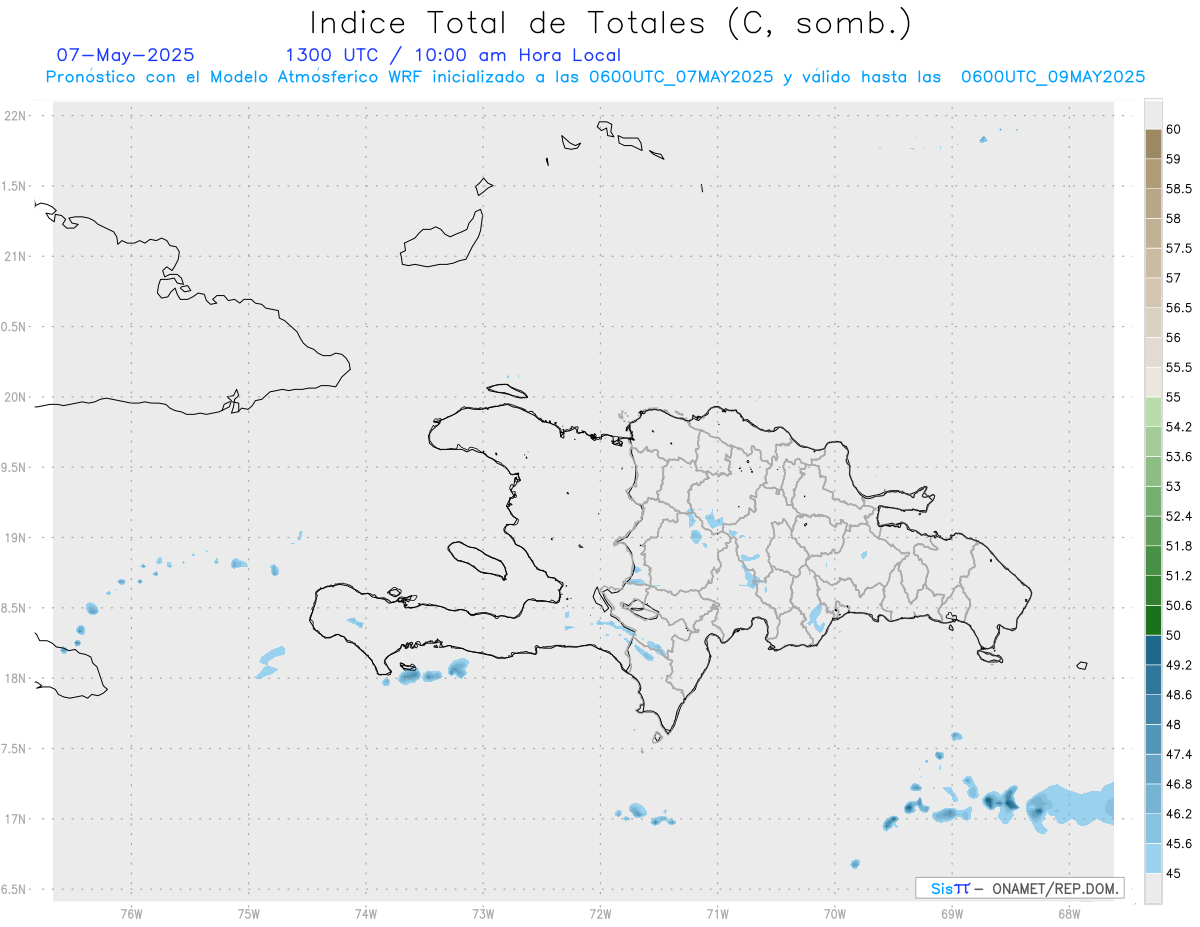The height and width of the screenshot is (927, 1200).
Task: Click longitude axis label '76W'
Action: point(131,913)
